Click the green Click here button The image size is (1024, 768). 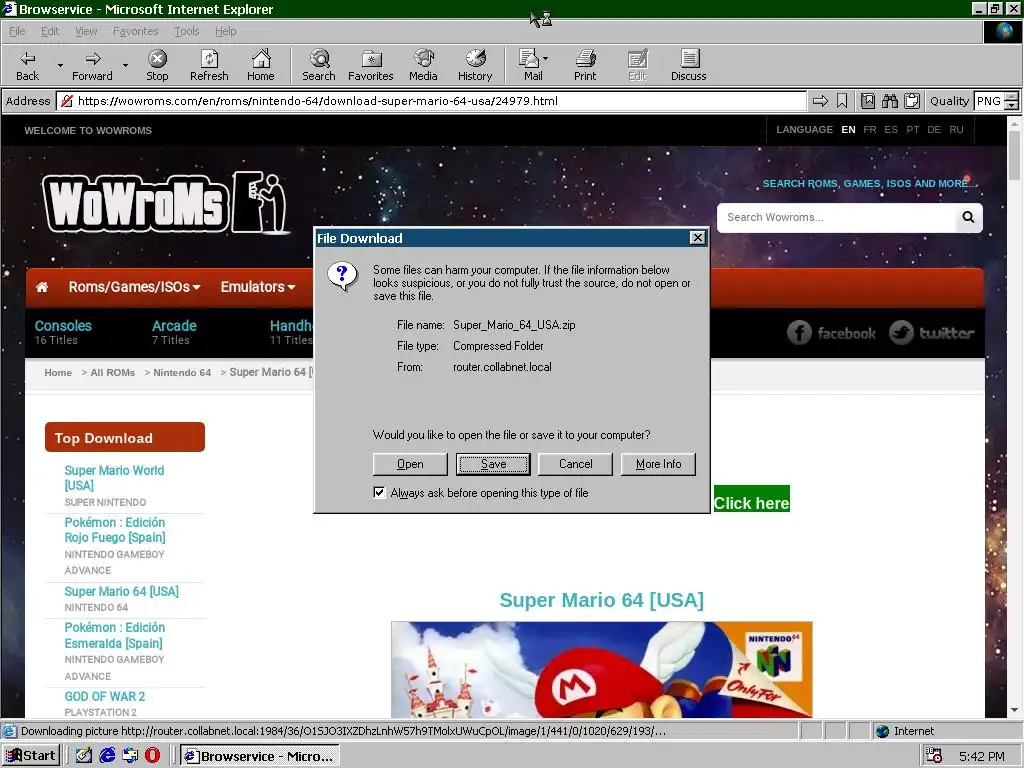tap(752, 500)
